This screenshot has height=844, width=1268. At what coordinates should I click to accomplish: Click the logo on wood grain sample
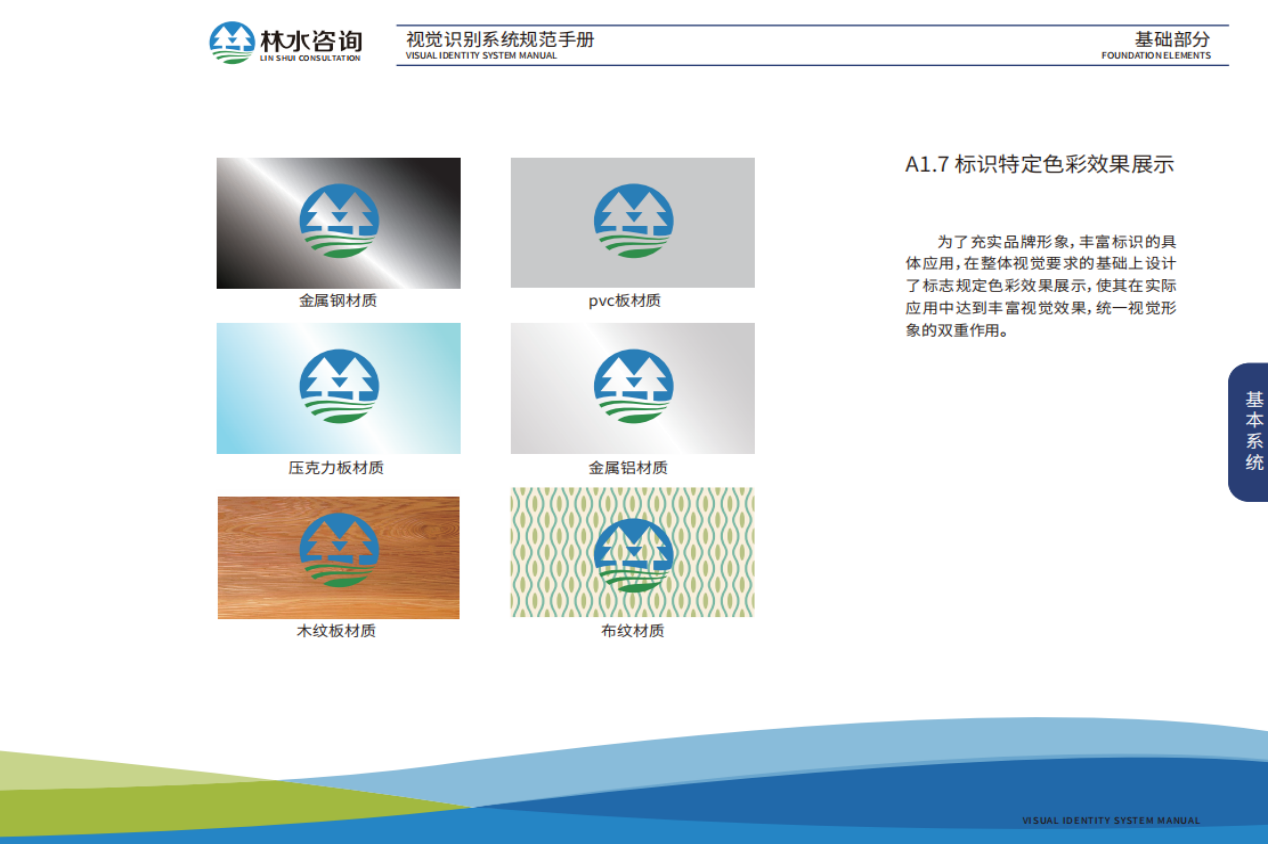(x=339, y=551)
